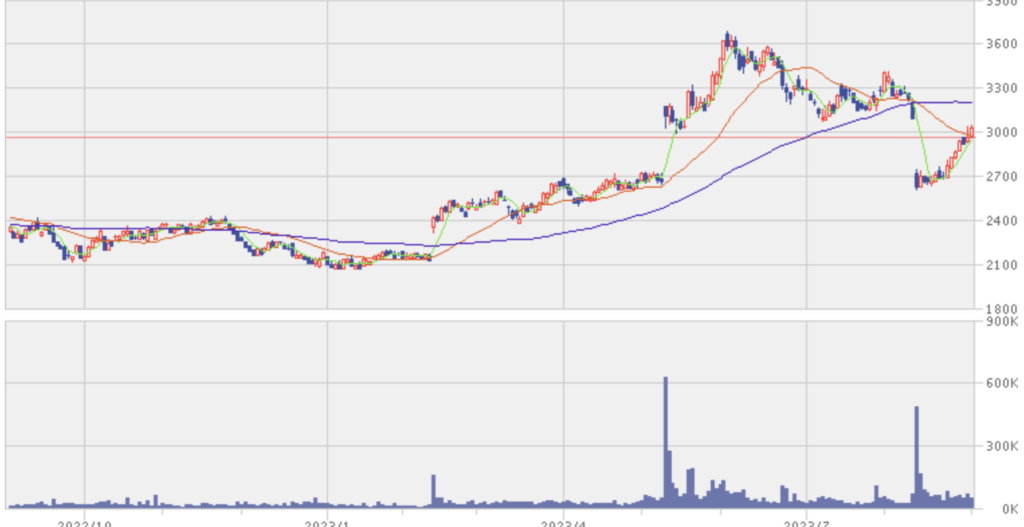Viewport: 1024px width, 527px height.
Task: Pick the 2023/7 date axis label
Action: [x=806, y=522]
